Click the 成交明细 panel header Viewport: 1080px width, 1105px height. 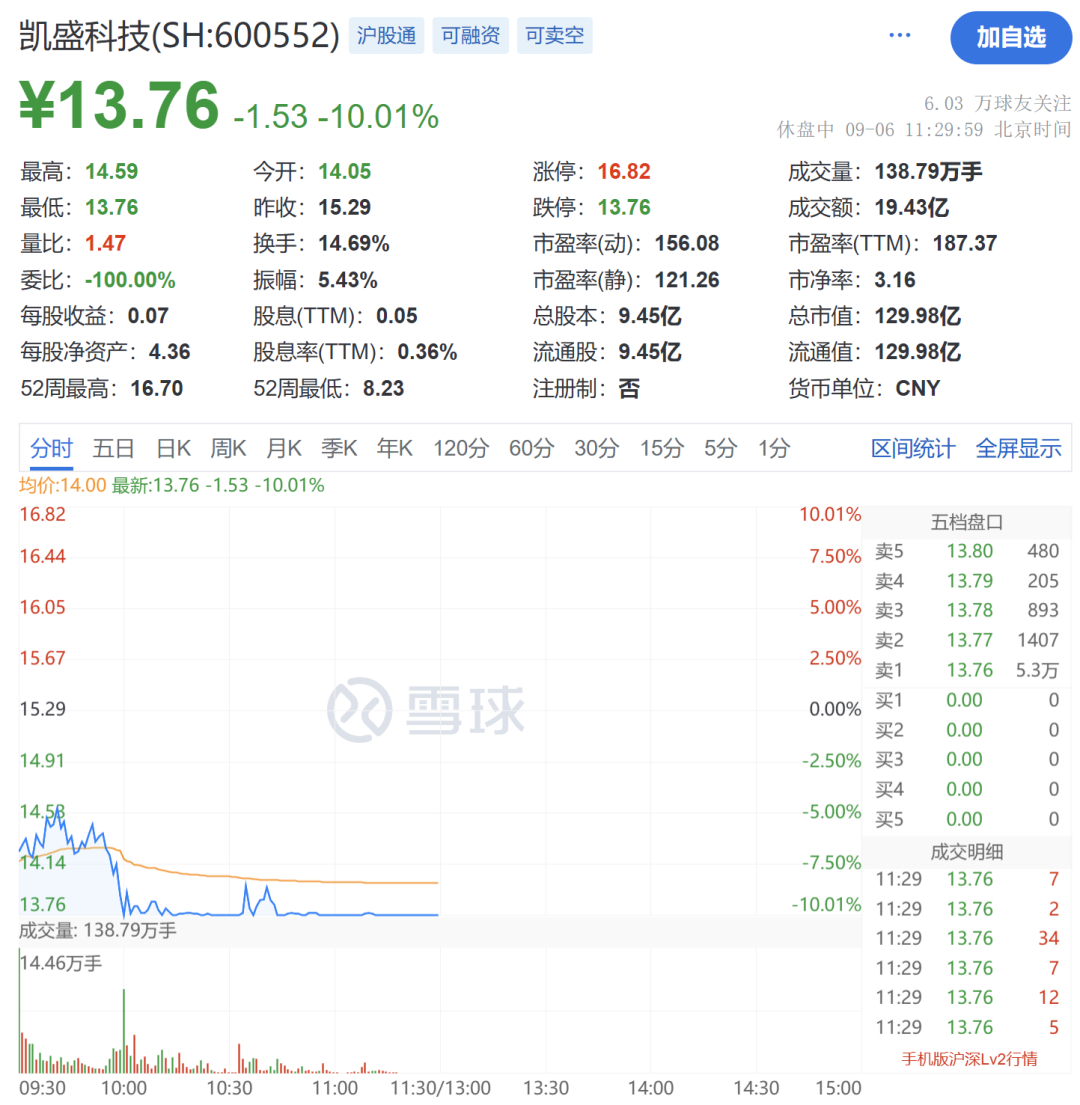click(967, 852)
